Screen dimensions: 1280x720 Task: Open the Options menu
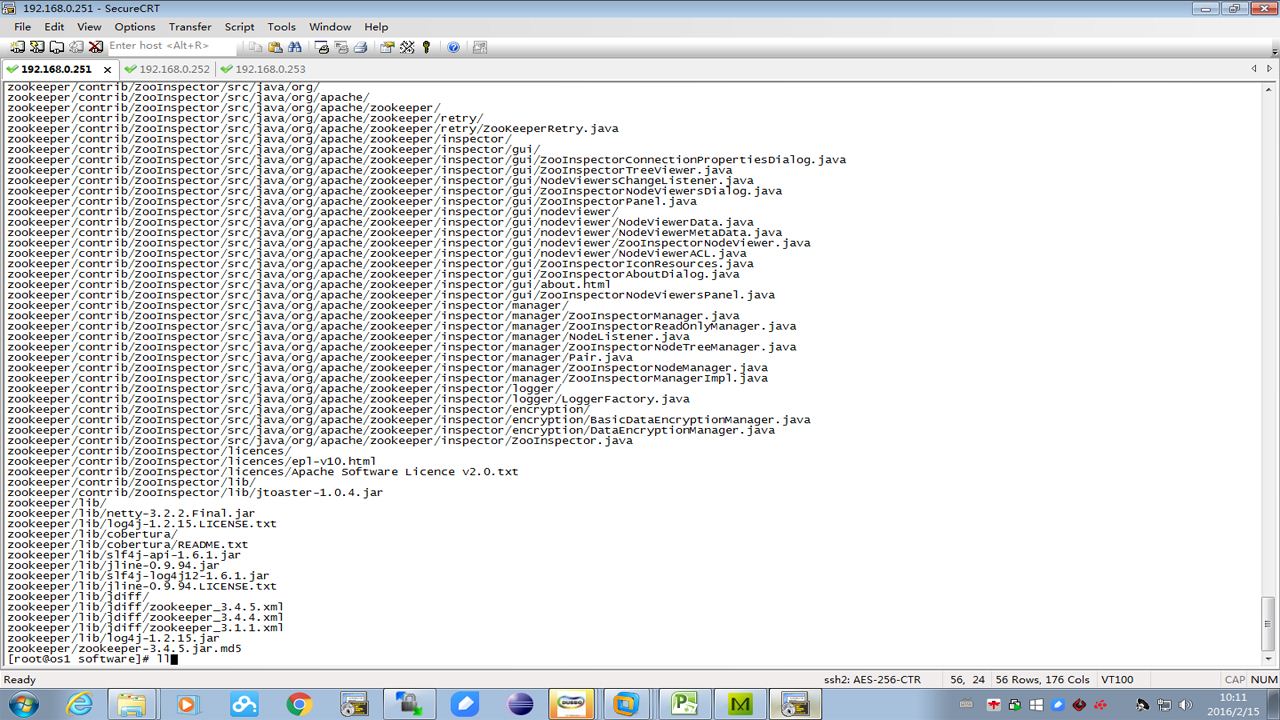tap(135, 27)
